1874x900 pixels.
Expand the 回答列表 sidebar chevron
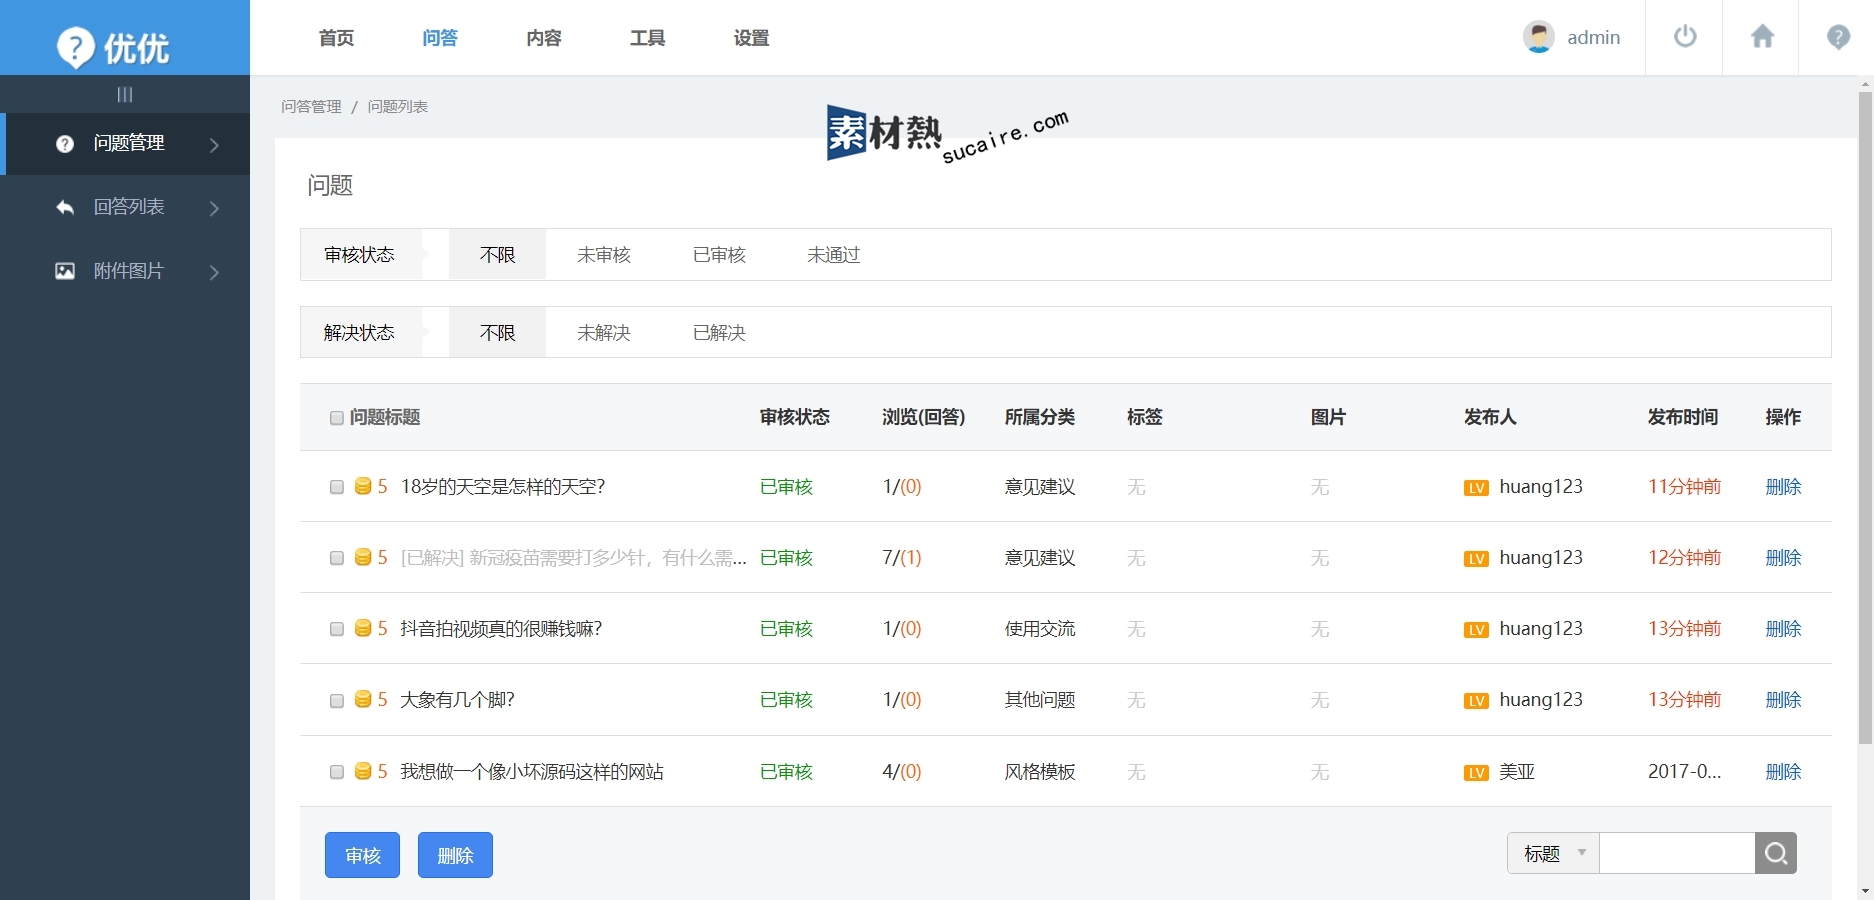(214, 208)
